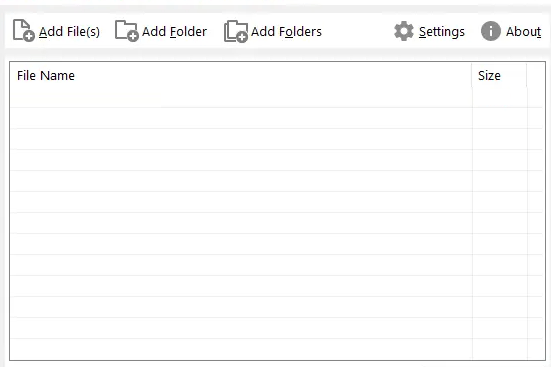Viewport: 551px width, 367px height.
Task: Open the "Settings" text button
Action: 442,32
